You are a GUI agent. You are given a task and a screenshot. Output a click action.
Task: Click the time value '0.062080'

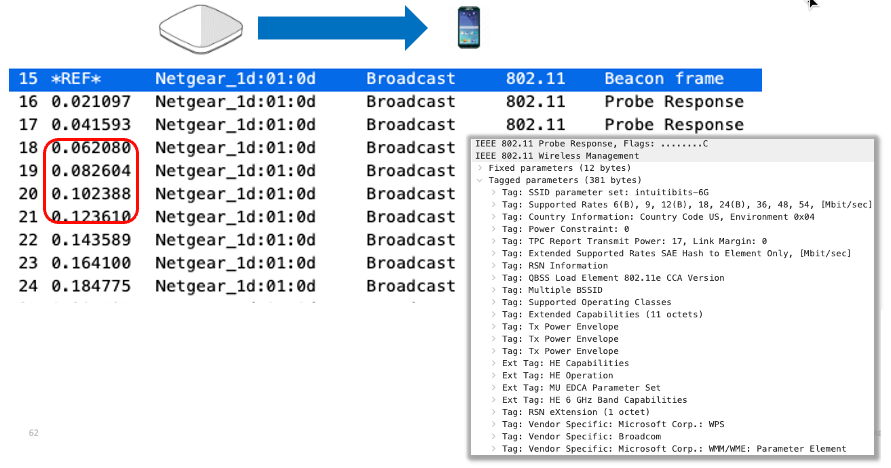[91, 148]
